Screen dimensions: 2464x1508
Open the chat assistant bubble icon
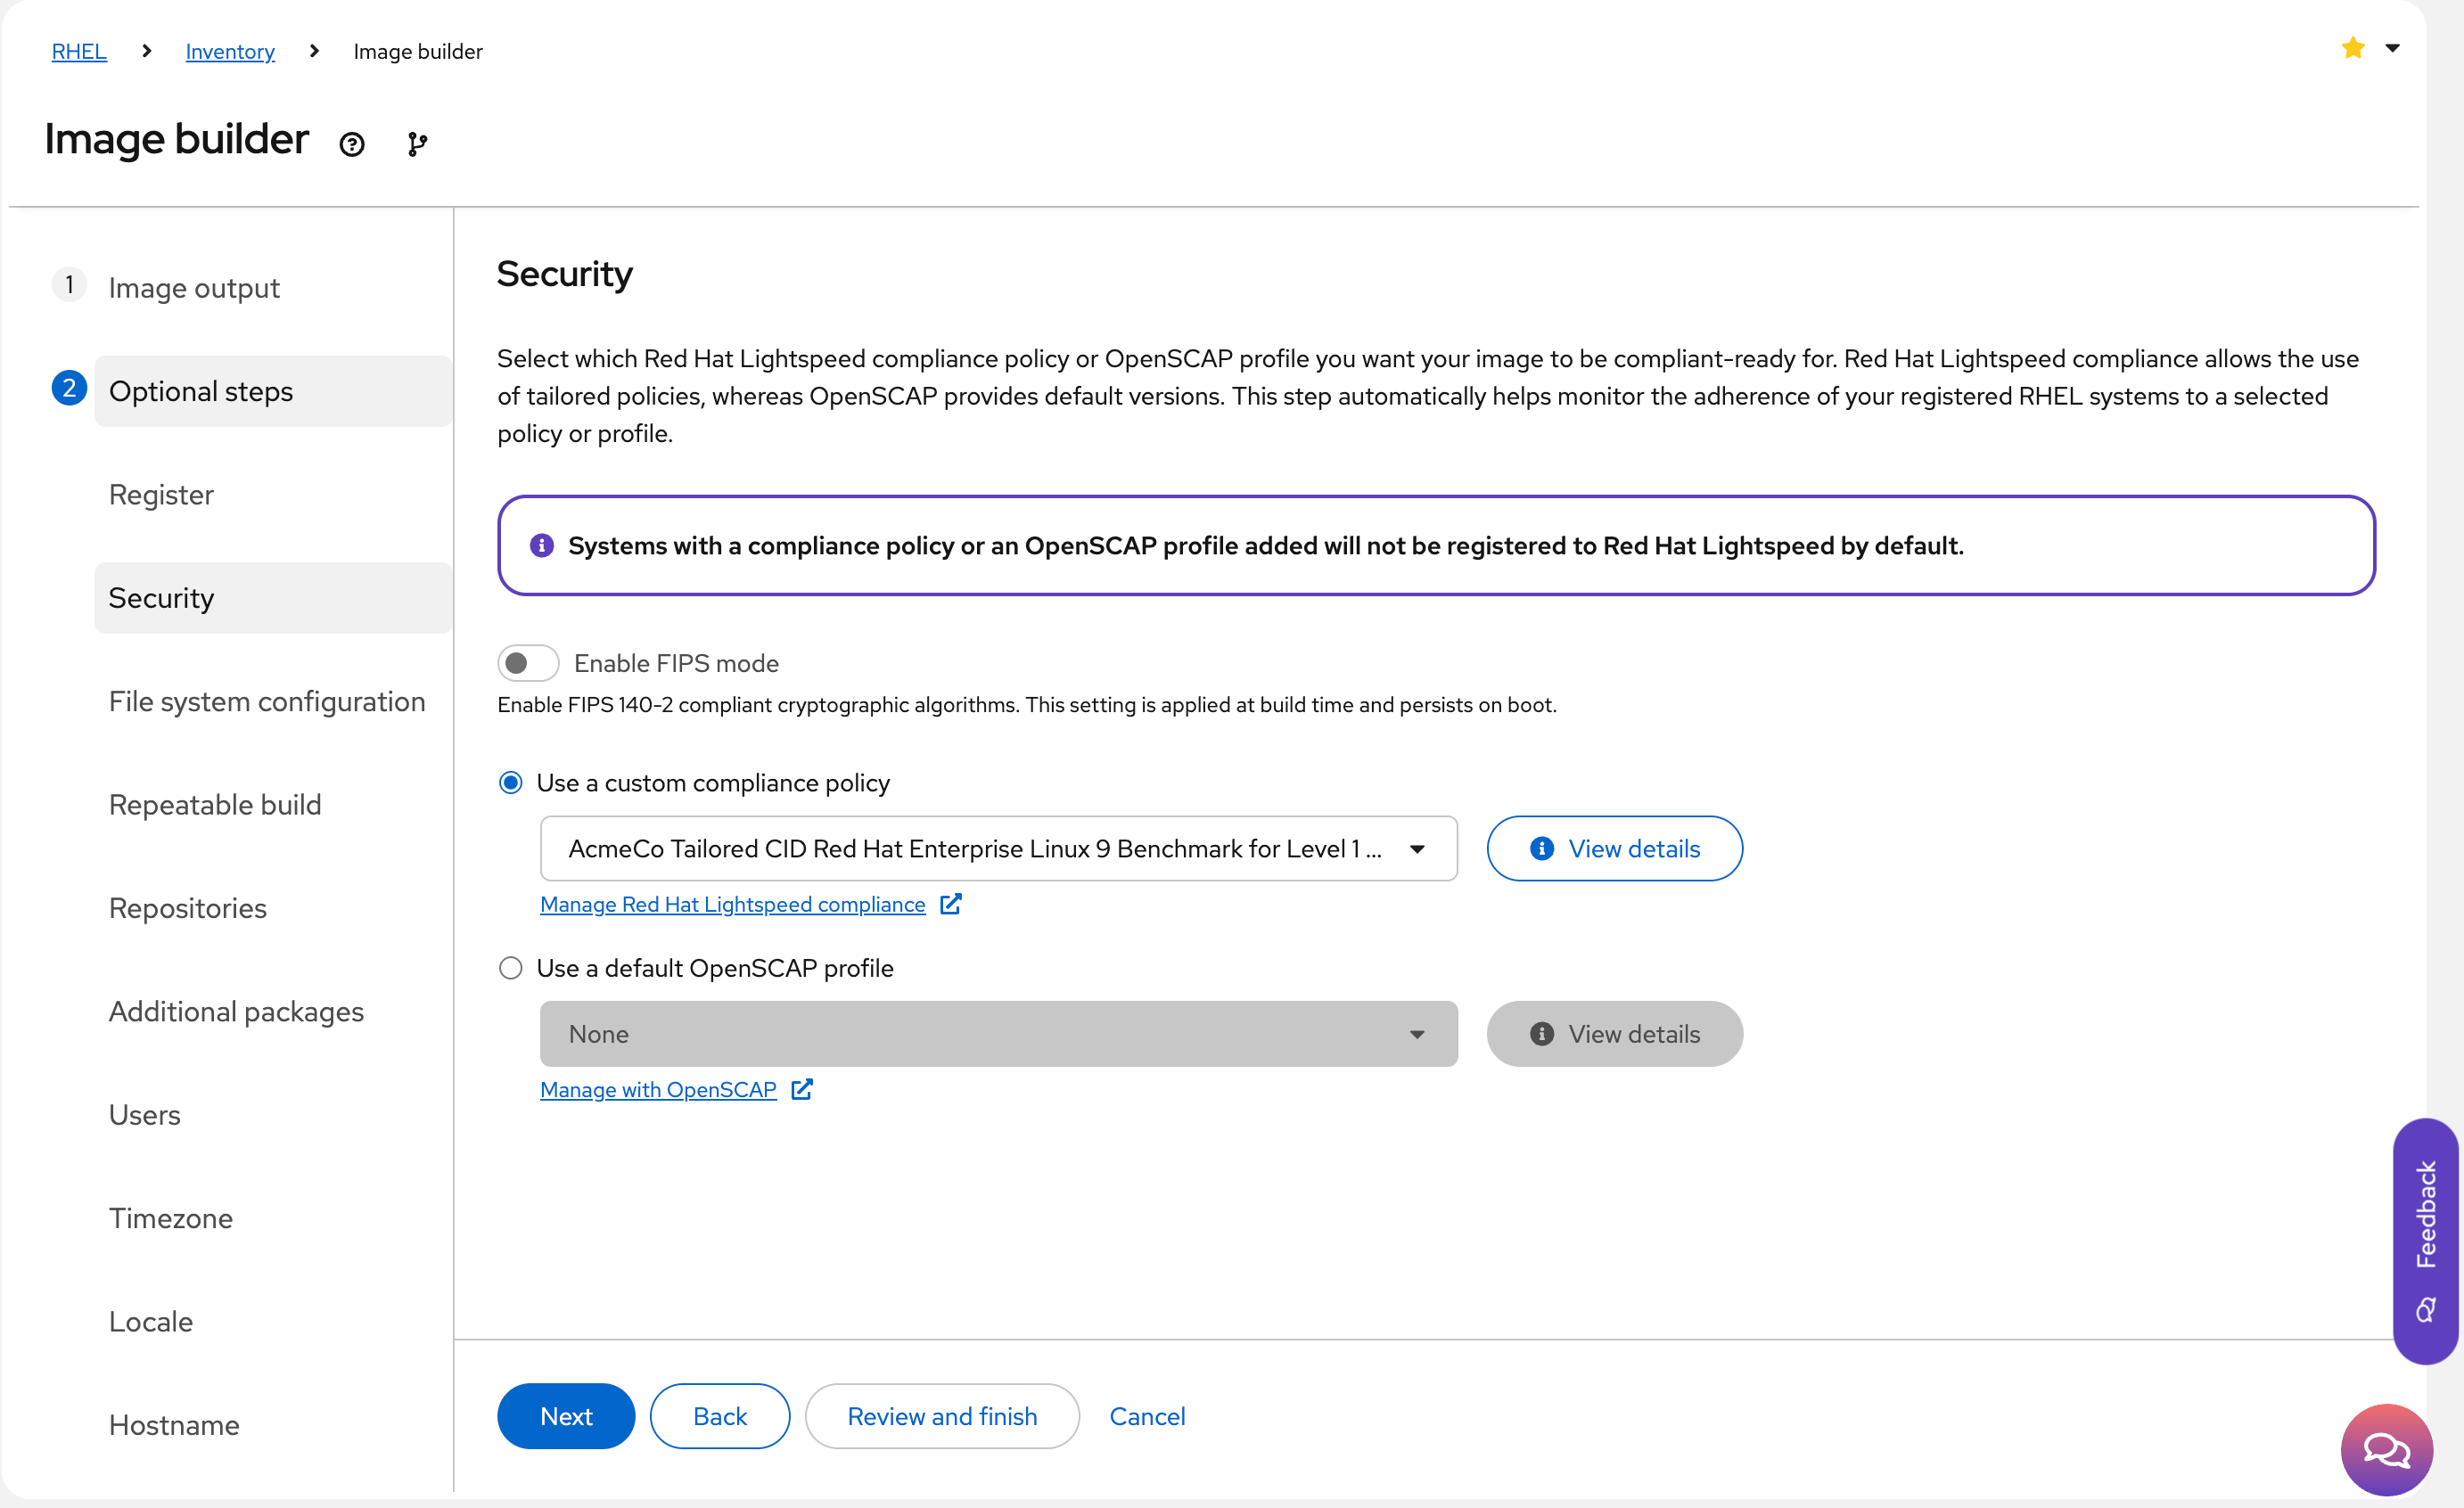[2386, 1449]
